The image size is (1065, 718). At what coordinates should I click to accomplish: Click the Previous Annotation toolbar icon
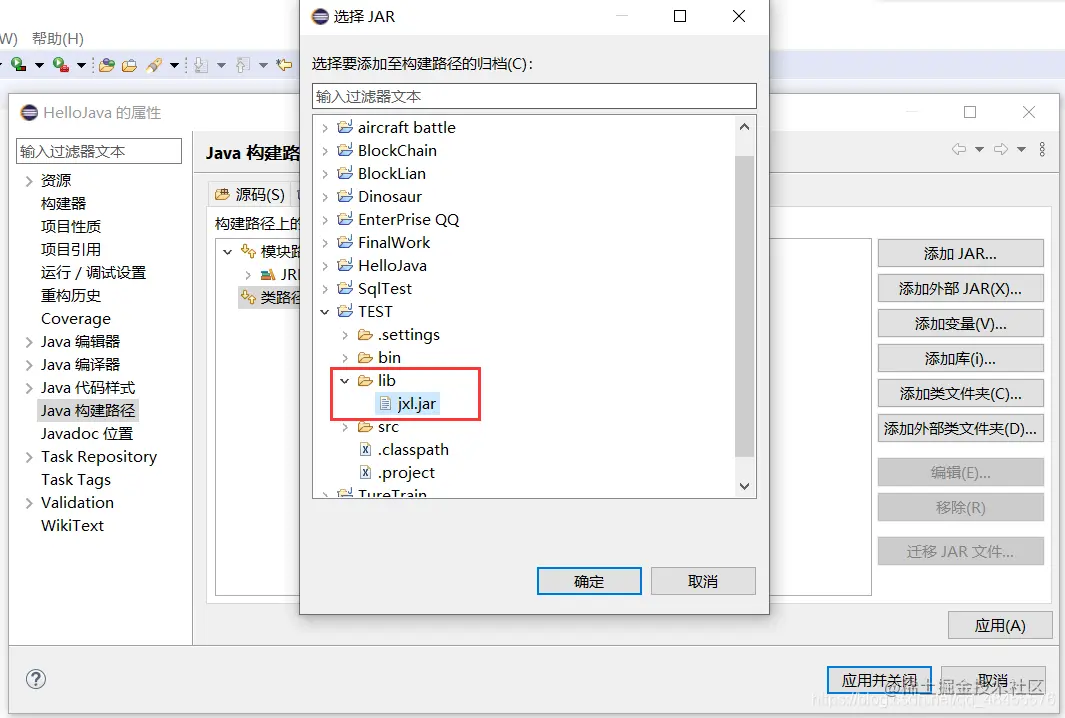click(x=242, y=65)
